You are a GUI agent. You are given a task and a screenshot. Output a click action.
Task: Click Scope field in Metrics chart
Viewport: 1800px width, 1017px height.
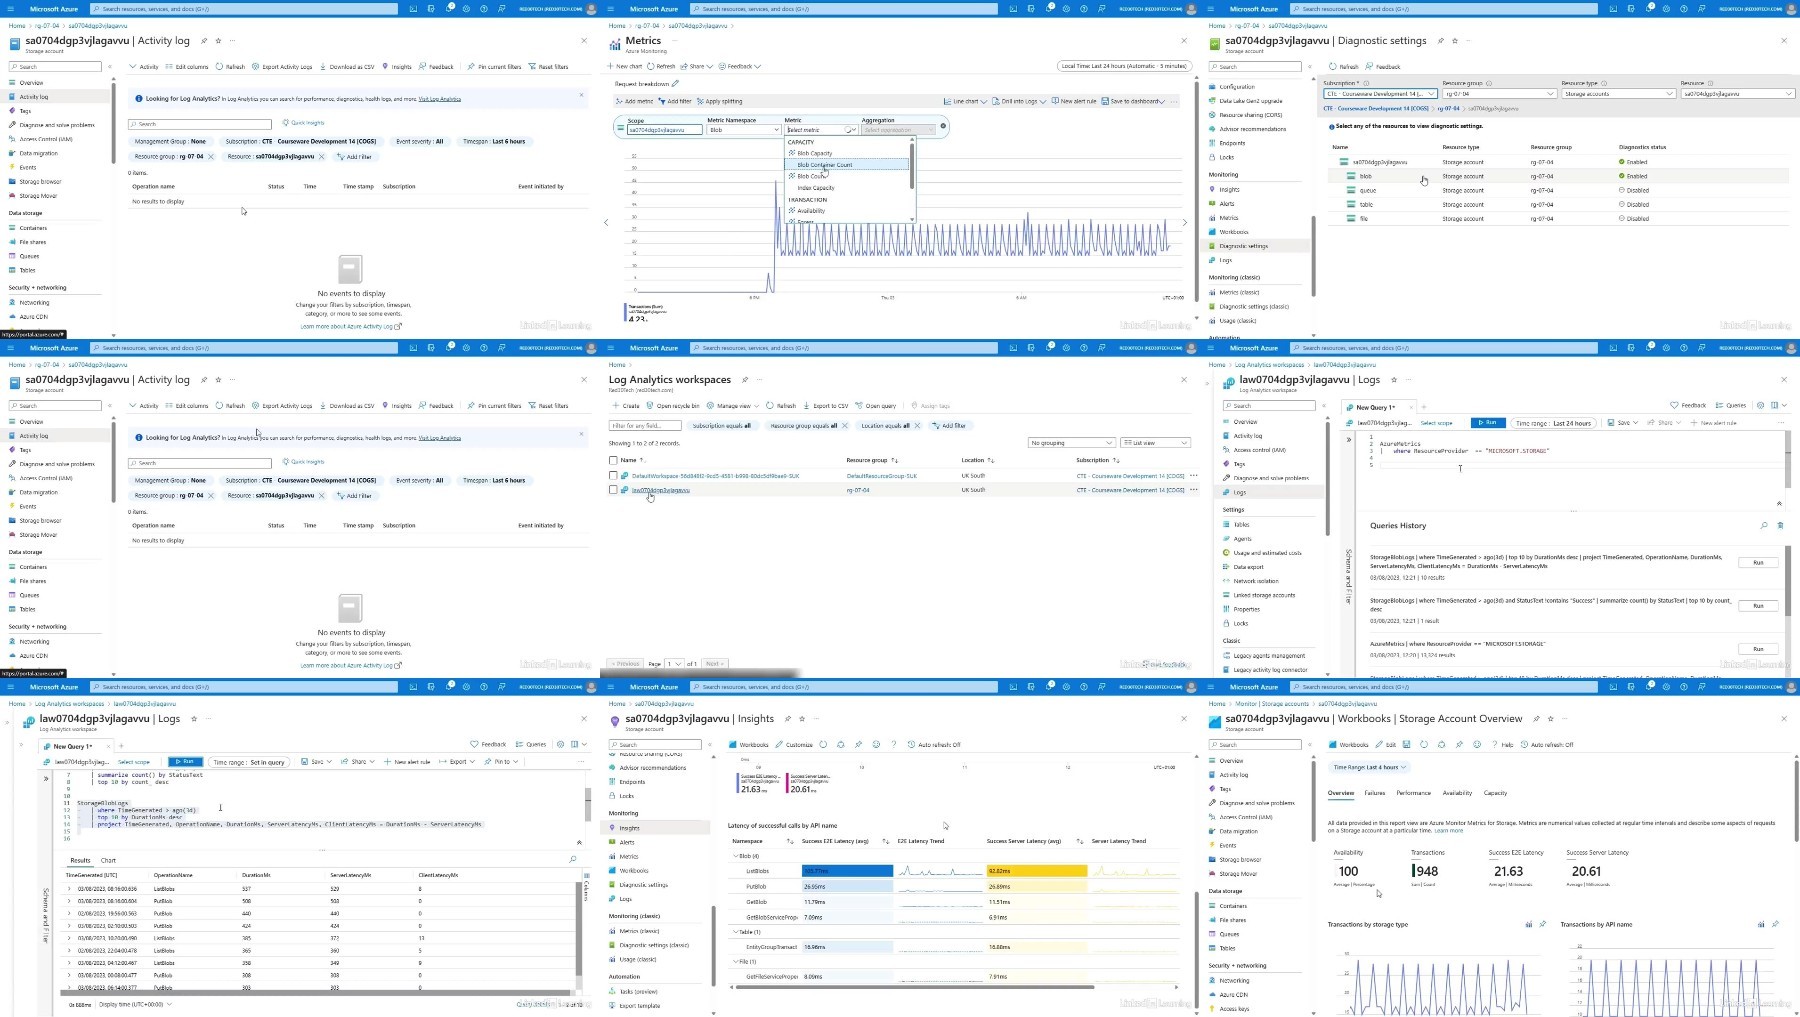point(665,130)
